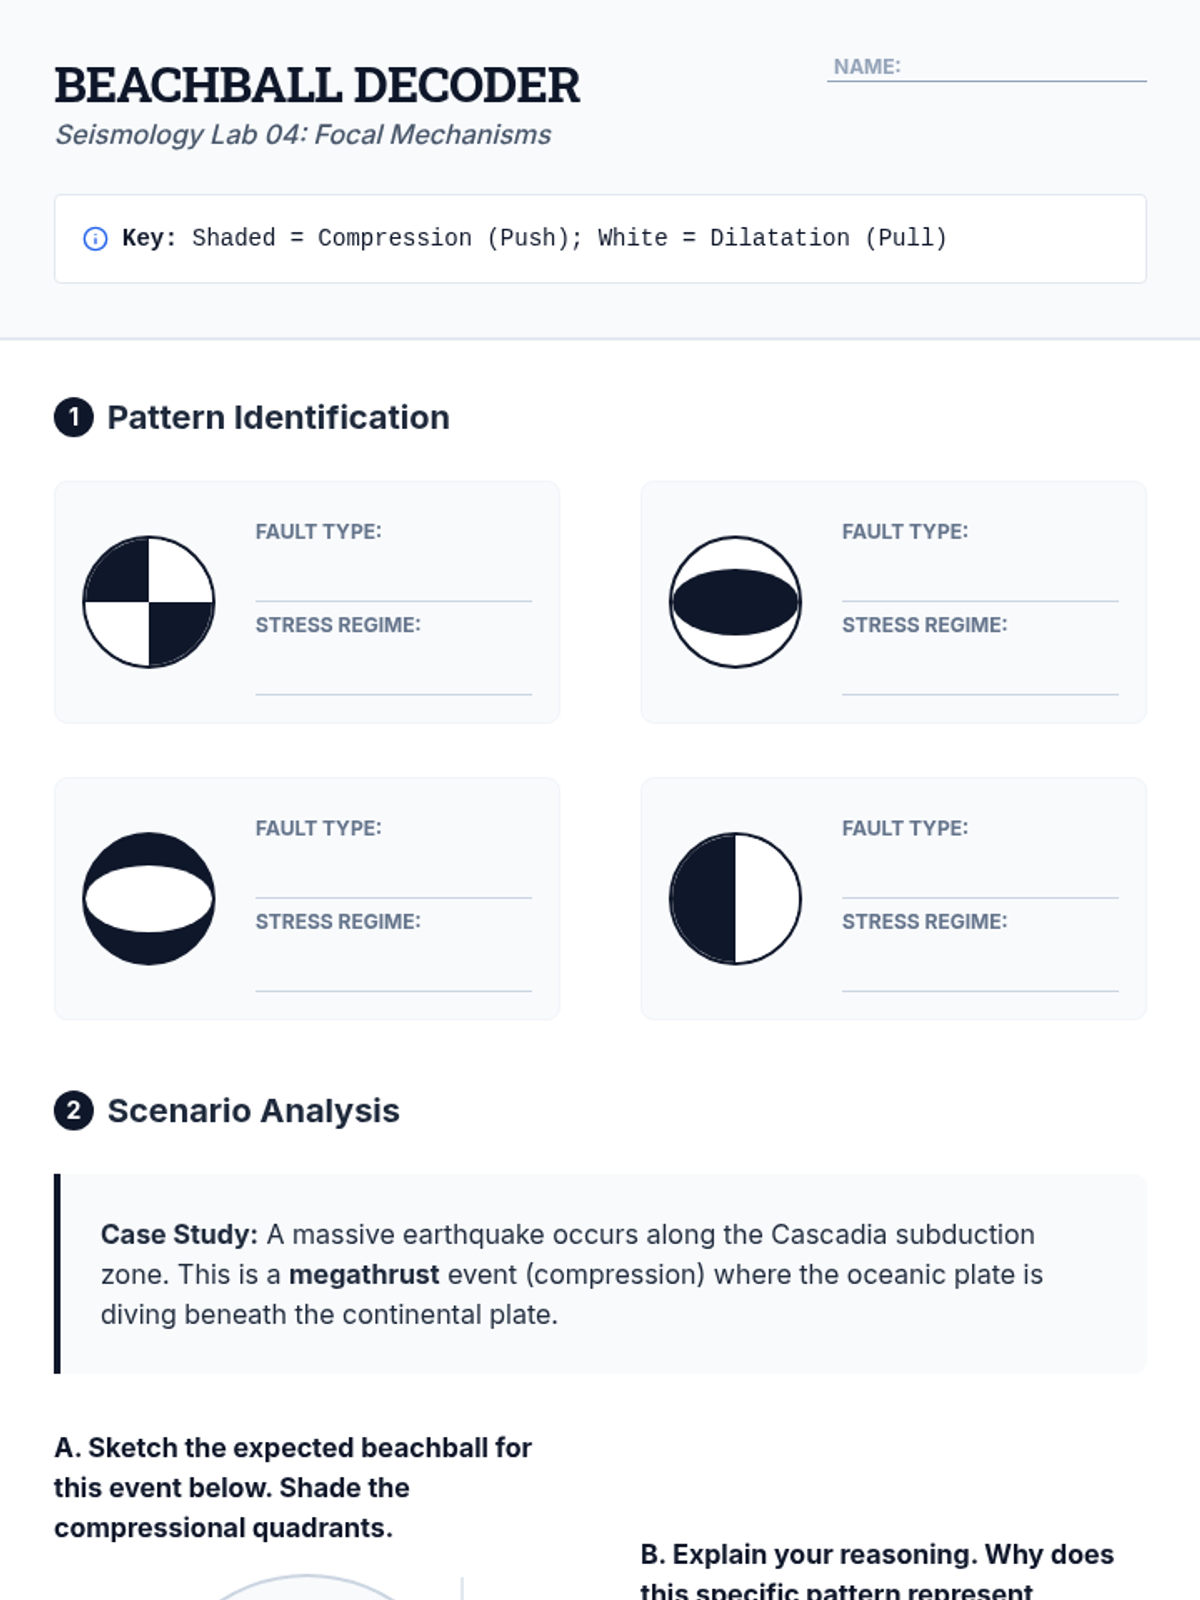
Task: Click the number 1 section badge
Action: (73, 418)
